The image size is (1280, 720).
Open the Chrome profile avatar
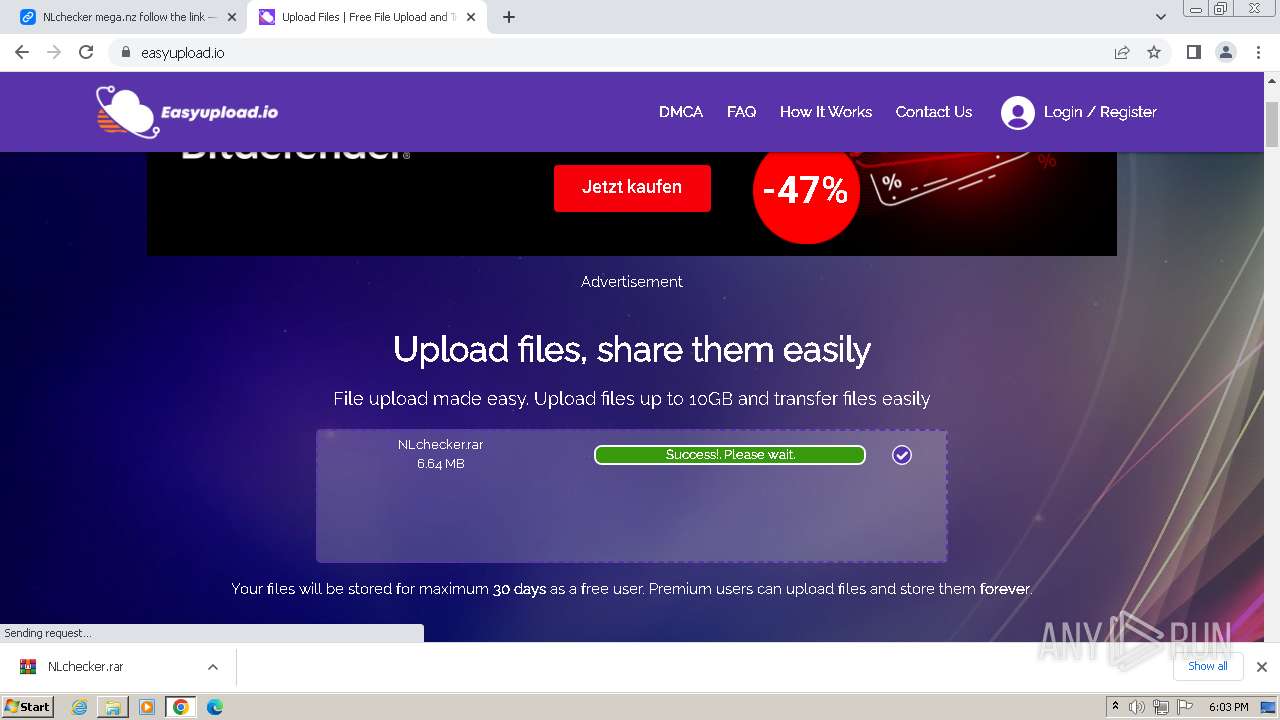point(1225,52)
